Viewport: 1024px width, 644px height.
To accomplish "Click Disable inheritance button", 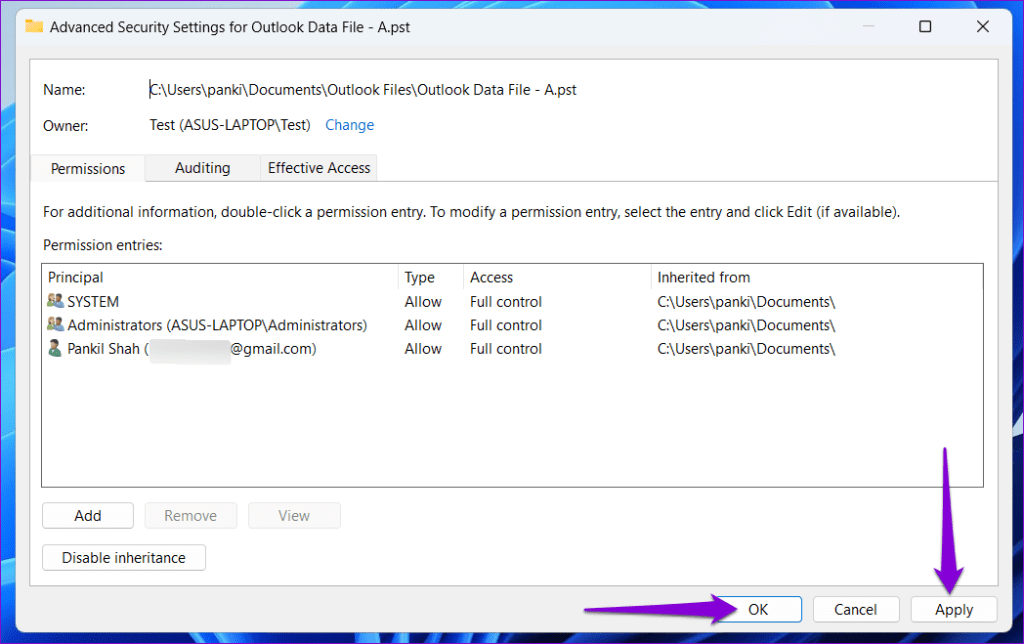I will coord(123,558).
